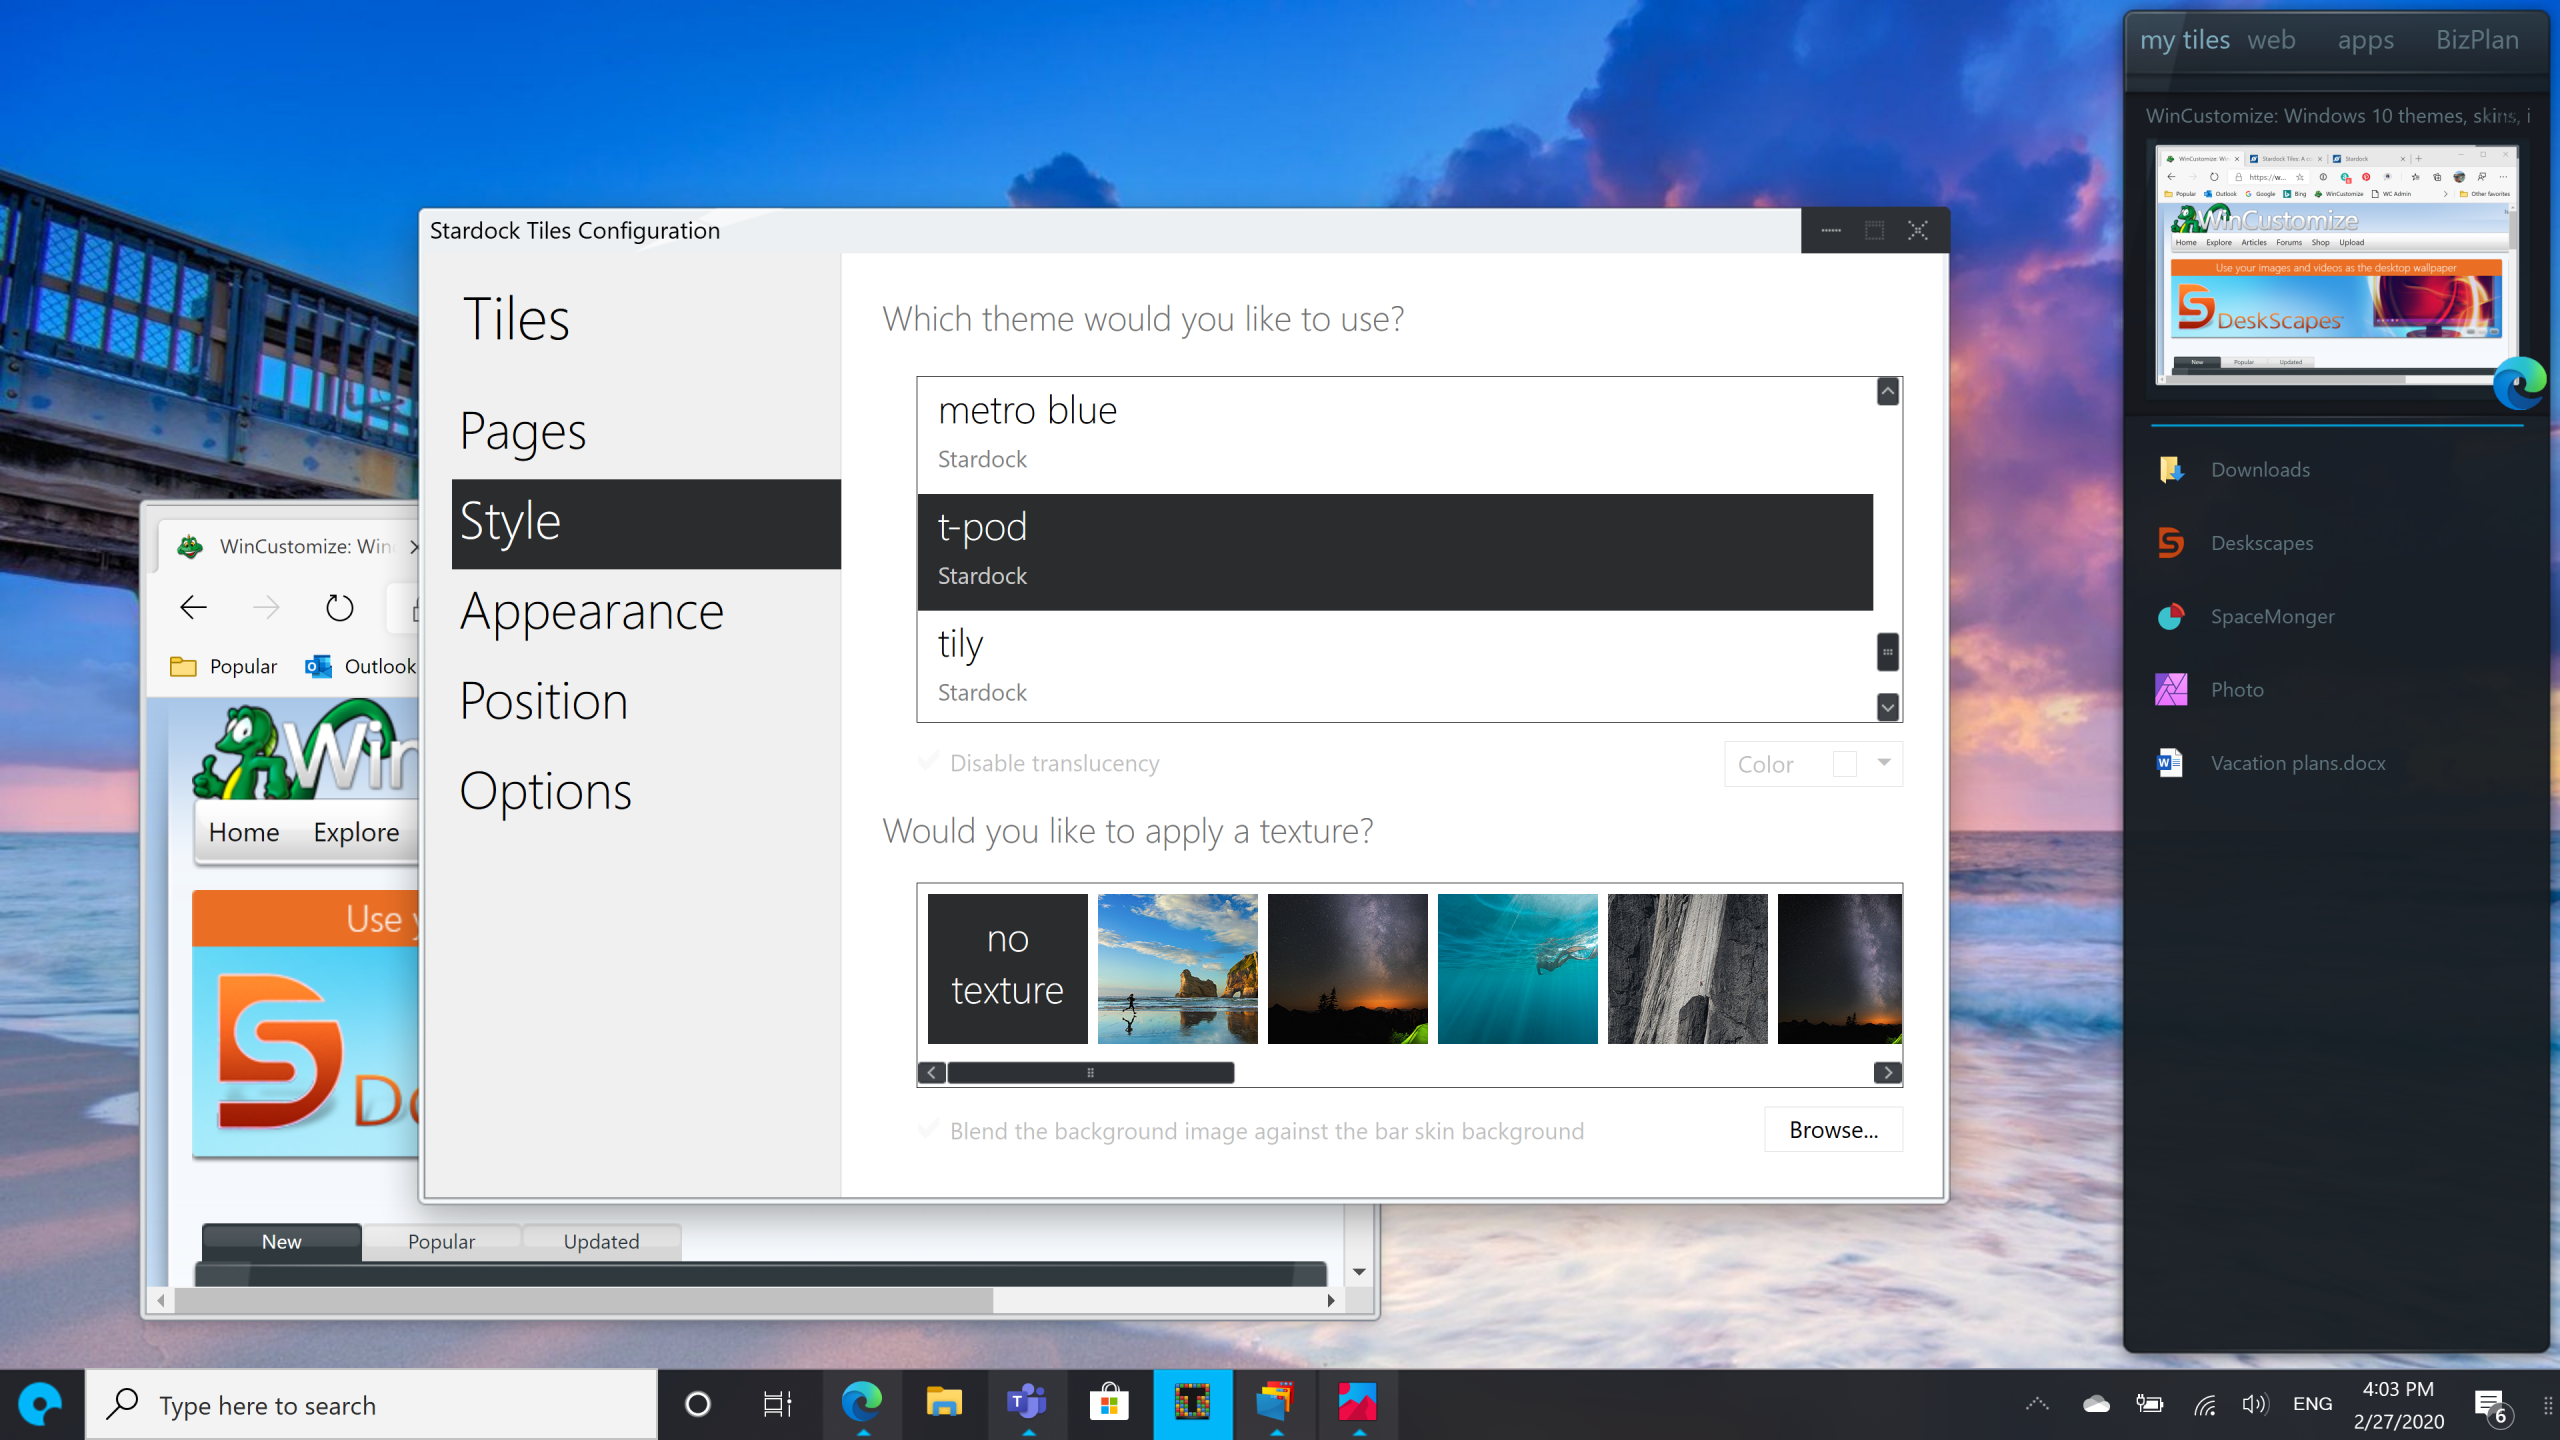Image resolution: width=2560 pixels, height=1440 pixels.
Task: Switch to the Appearance section
Action: [591, 611]
